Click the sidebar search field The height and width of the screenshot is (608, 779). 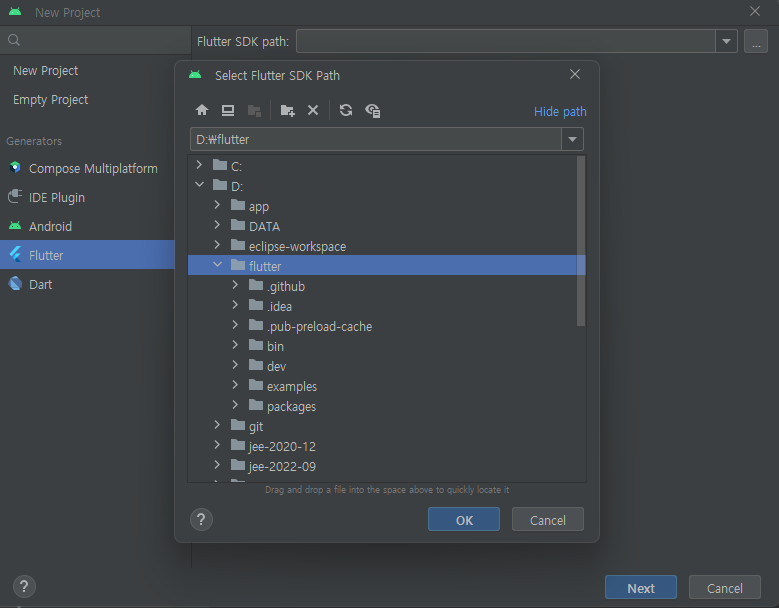[x=95, y=40]
